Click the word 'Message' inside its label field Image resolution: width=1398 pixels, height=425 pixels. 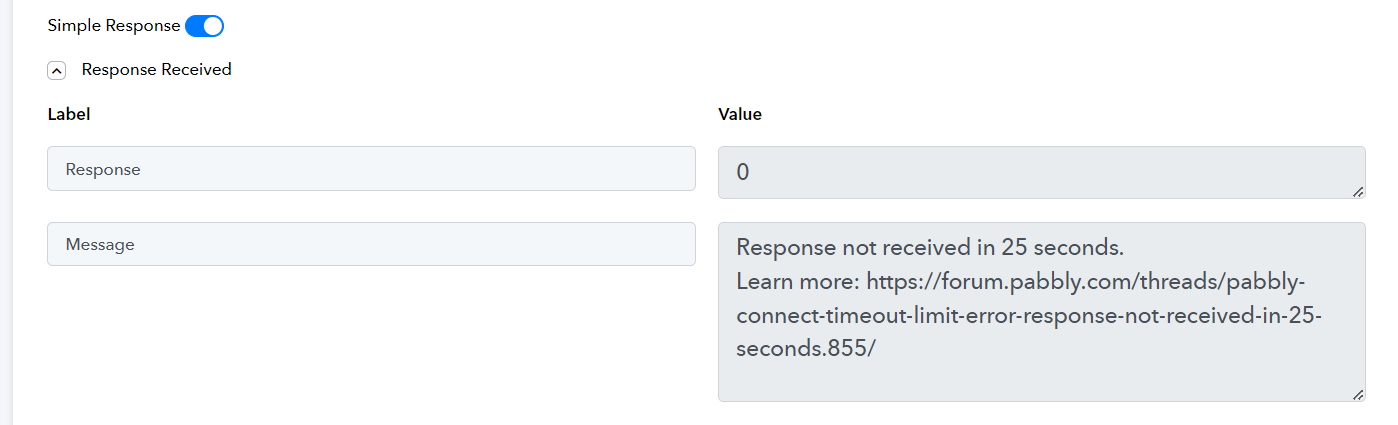[x=100, y=244]
